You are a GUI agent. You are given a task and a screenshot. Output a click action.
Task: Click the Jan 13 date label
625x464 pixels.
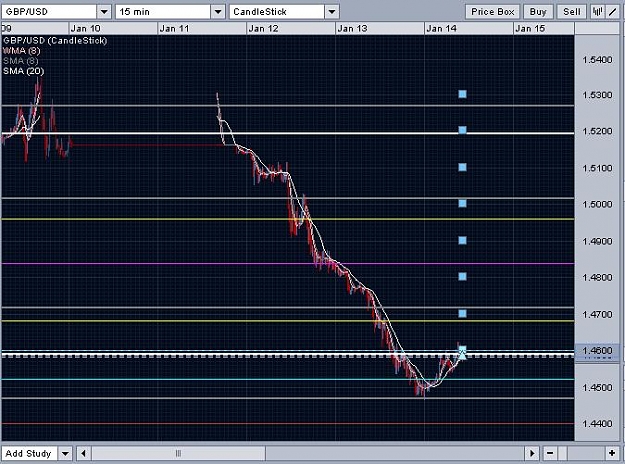pyautogui.click(x=352, y=29)
